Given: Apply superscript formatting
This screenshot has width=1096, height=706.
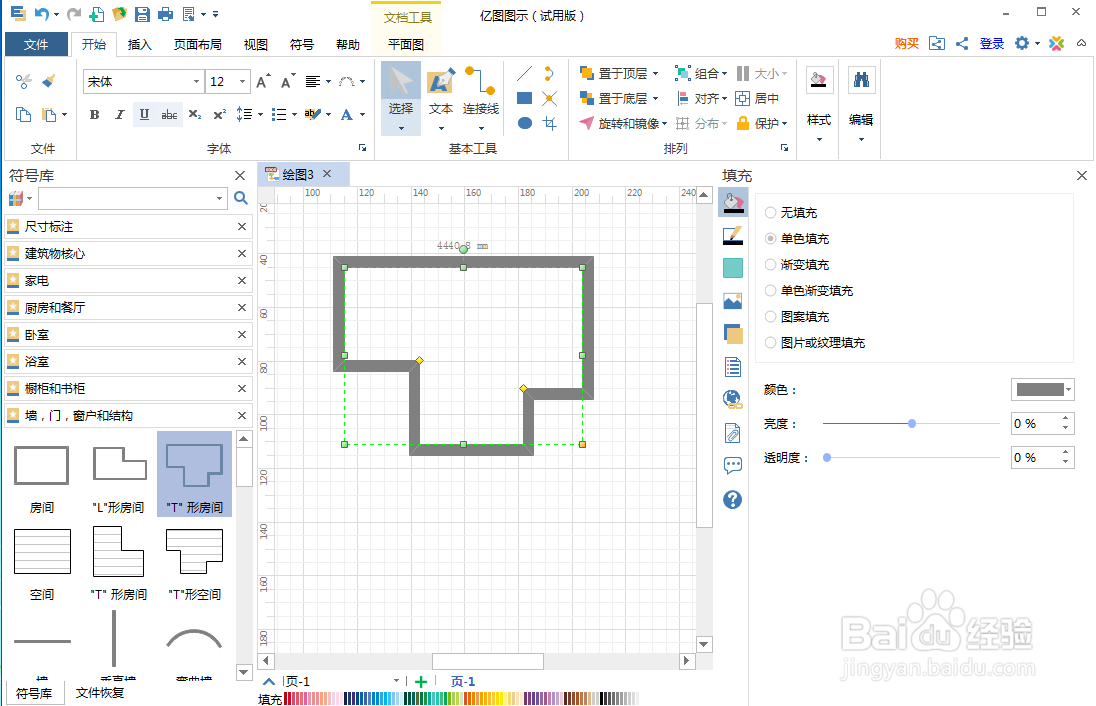Looking at the screenshot, I should pos(219,115).
